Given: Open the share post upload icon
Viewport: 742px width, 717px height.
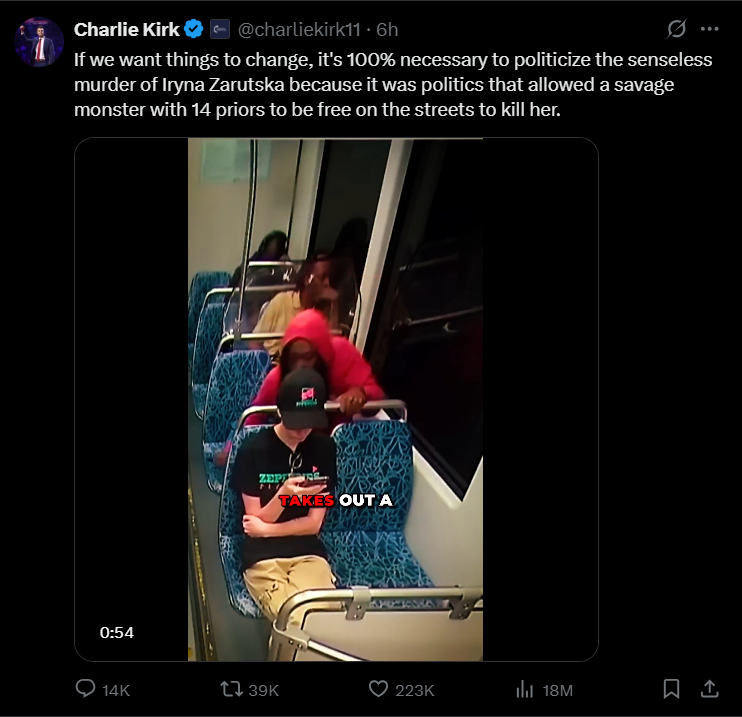Looking at the screenshot, I should pyautogui.click(x=709, y=689).
